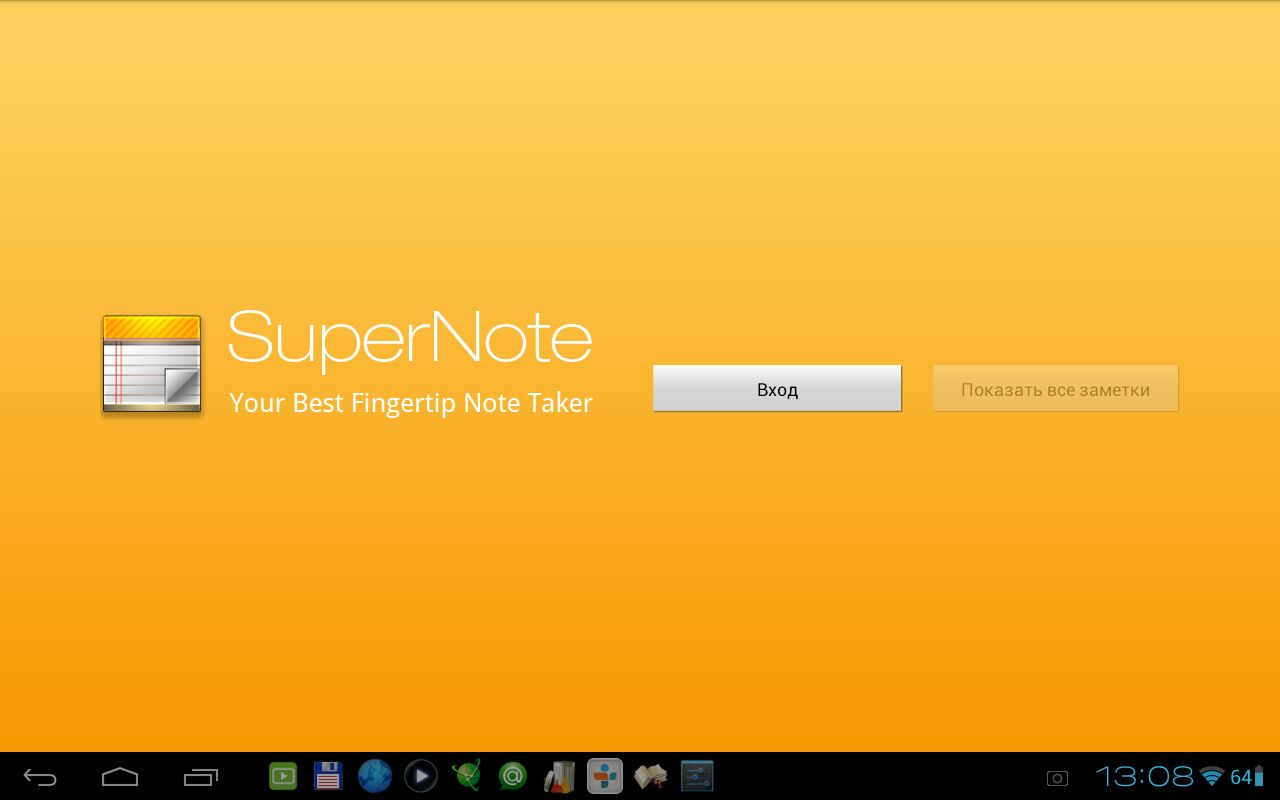Launch the books and flask app icon

559,776
